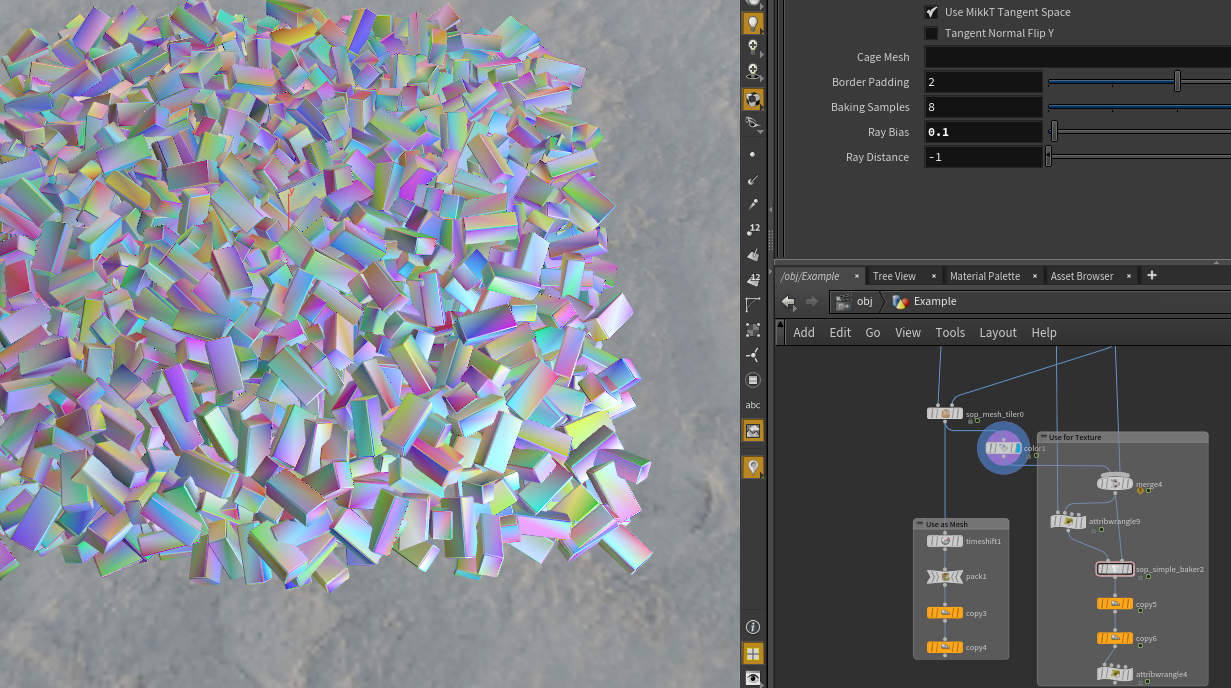The image size is (1231, 688).
Task: Collapse the 'Use as Mesh' network box
Action: 919,523
